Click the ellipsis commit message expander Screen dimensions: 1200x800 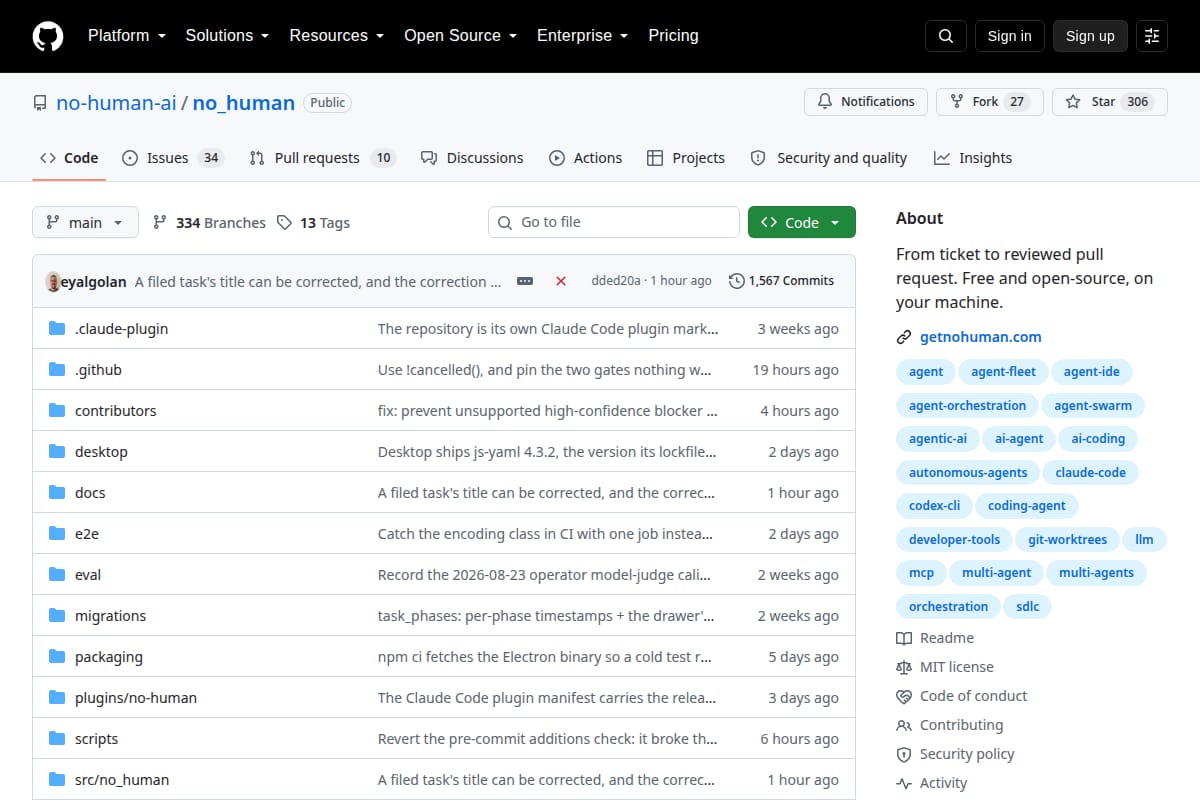[x=525, y=281]
